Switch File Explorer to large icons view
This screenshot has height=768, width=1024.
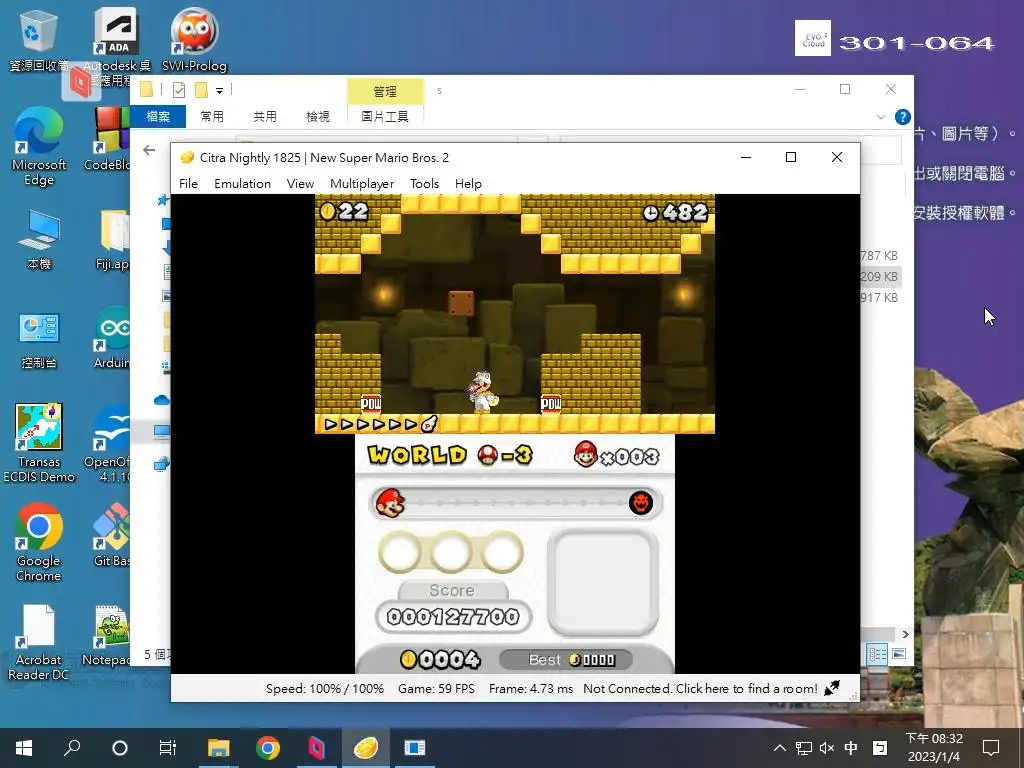tap(899, 654)
